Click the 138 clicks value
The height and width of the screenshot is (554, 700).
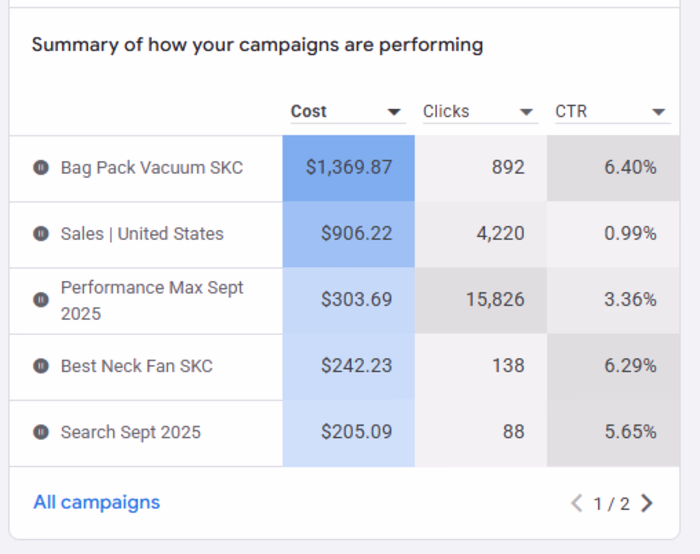[x=508, y=366]
